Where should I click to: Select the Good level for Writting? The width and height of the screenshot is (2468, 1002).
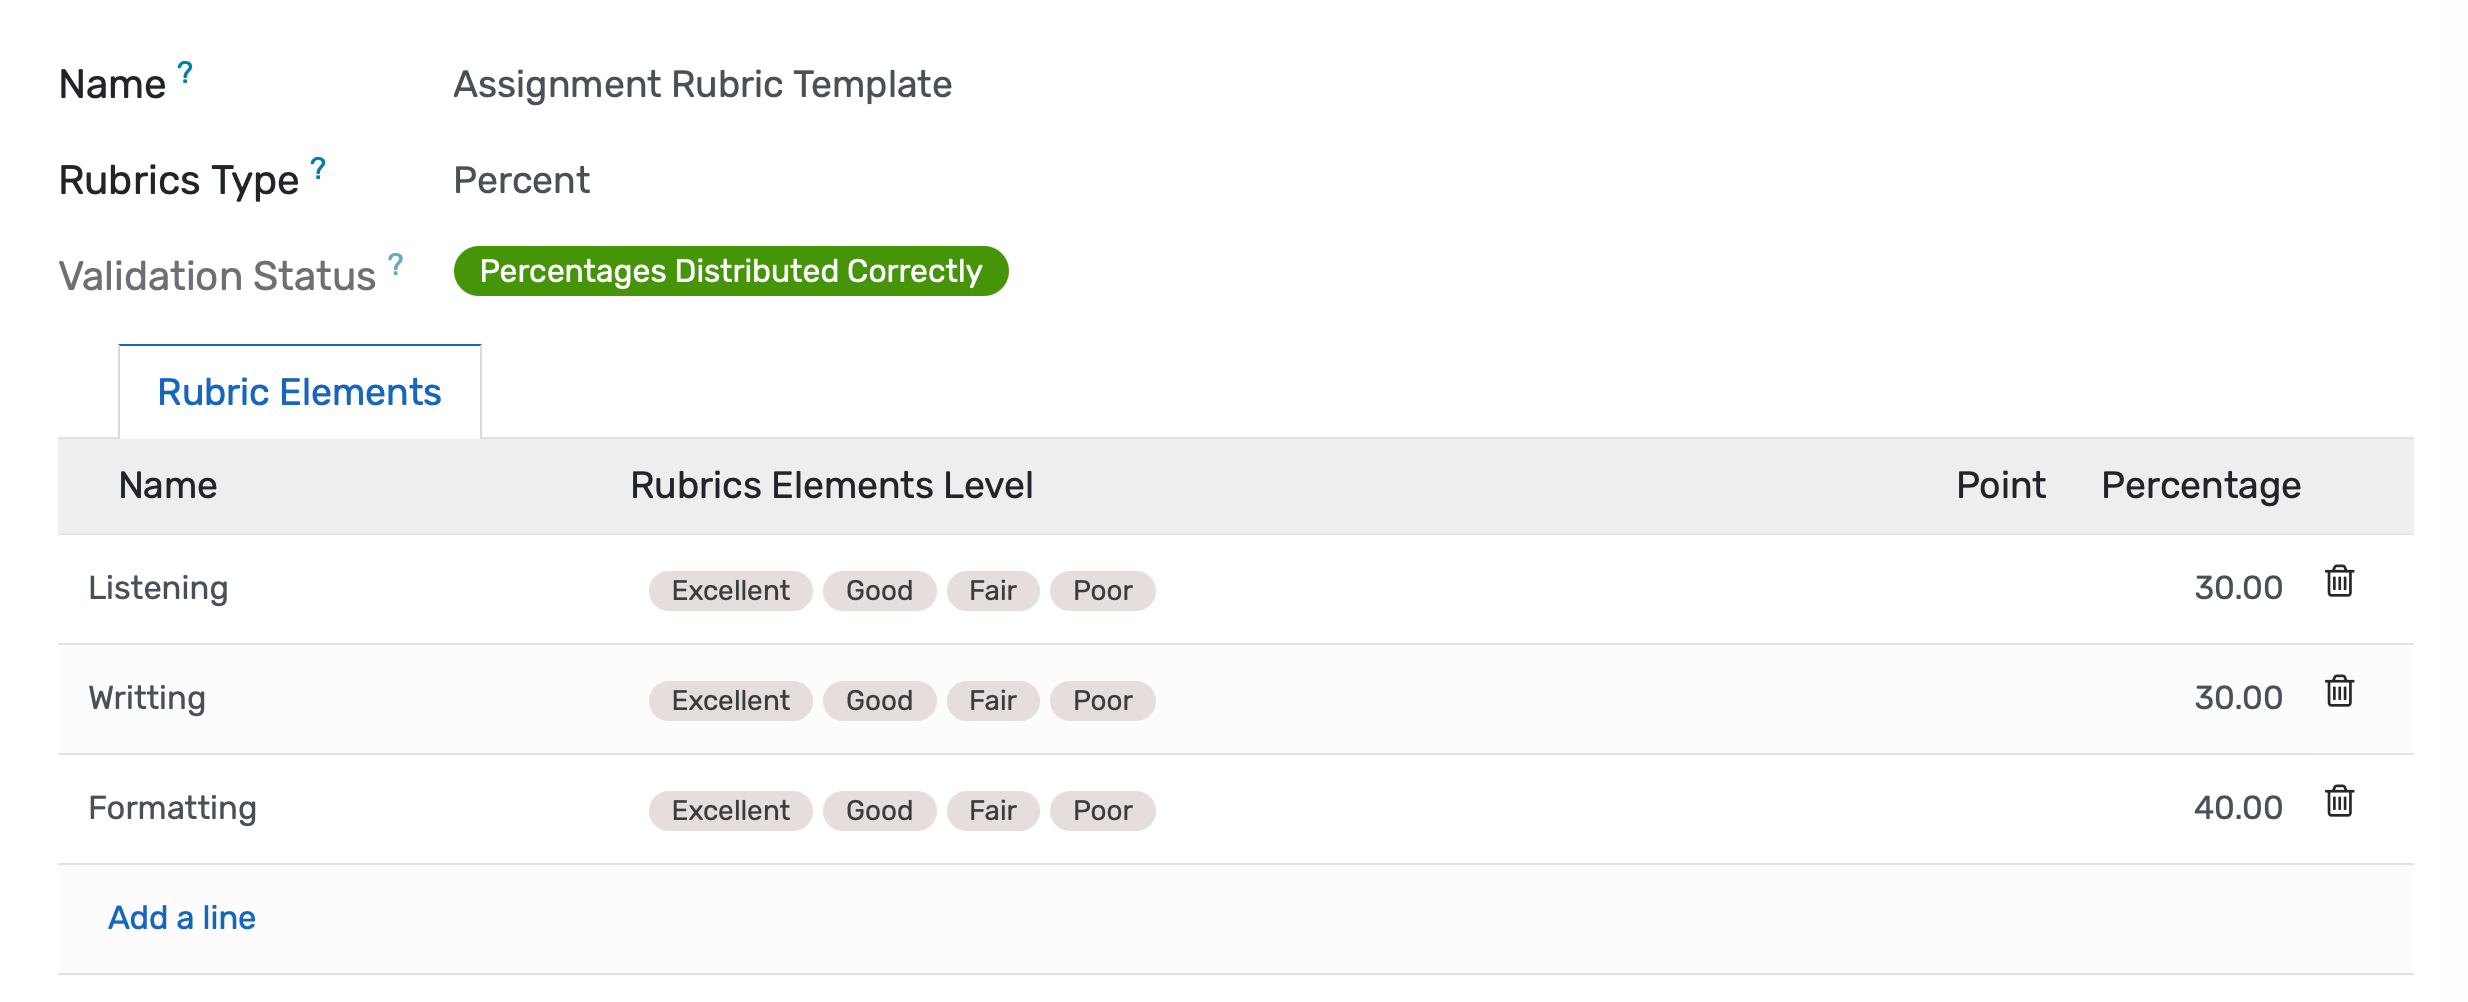(x=879, y=700)
